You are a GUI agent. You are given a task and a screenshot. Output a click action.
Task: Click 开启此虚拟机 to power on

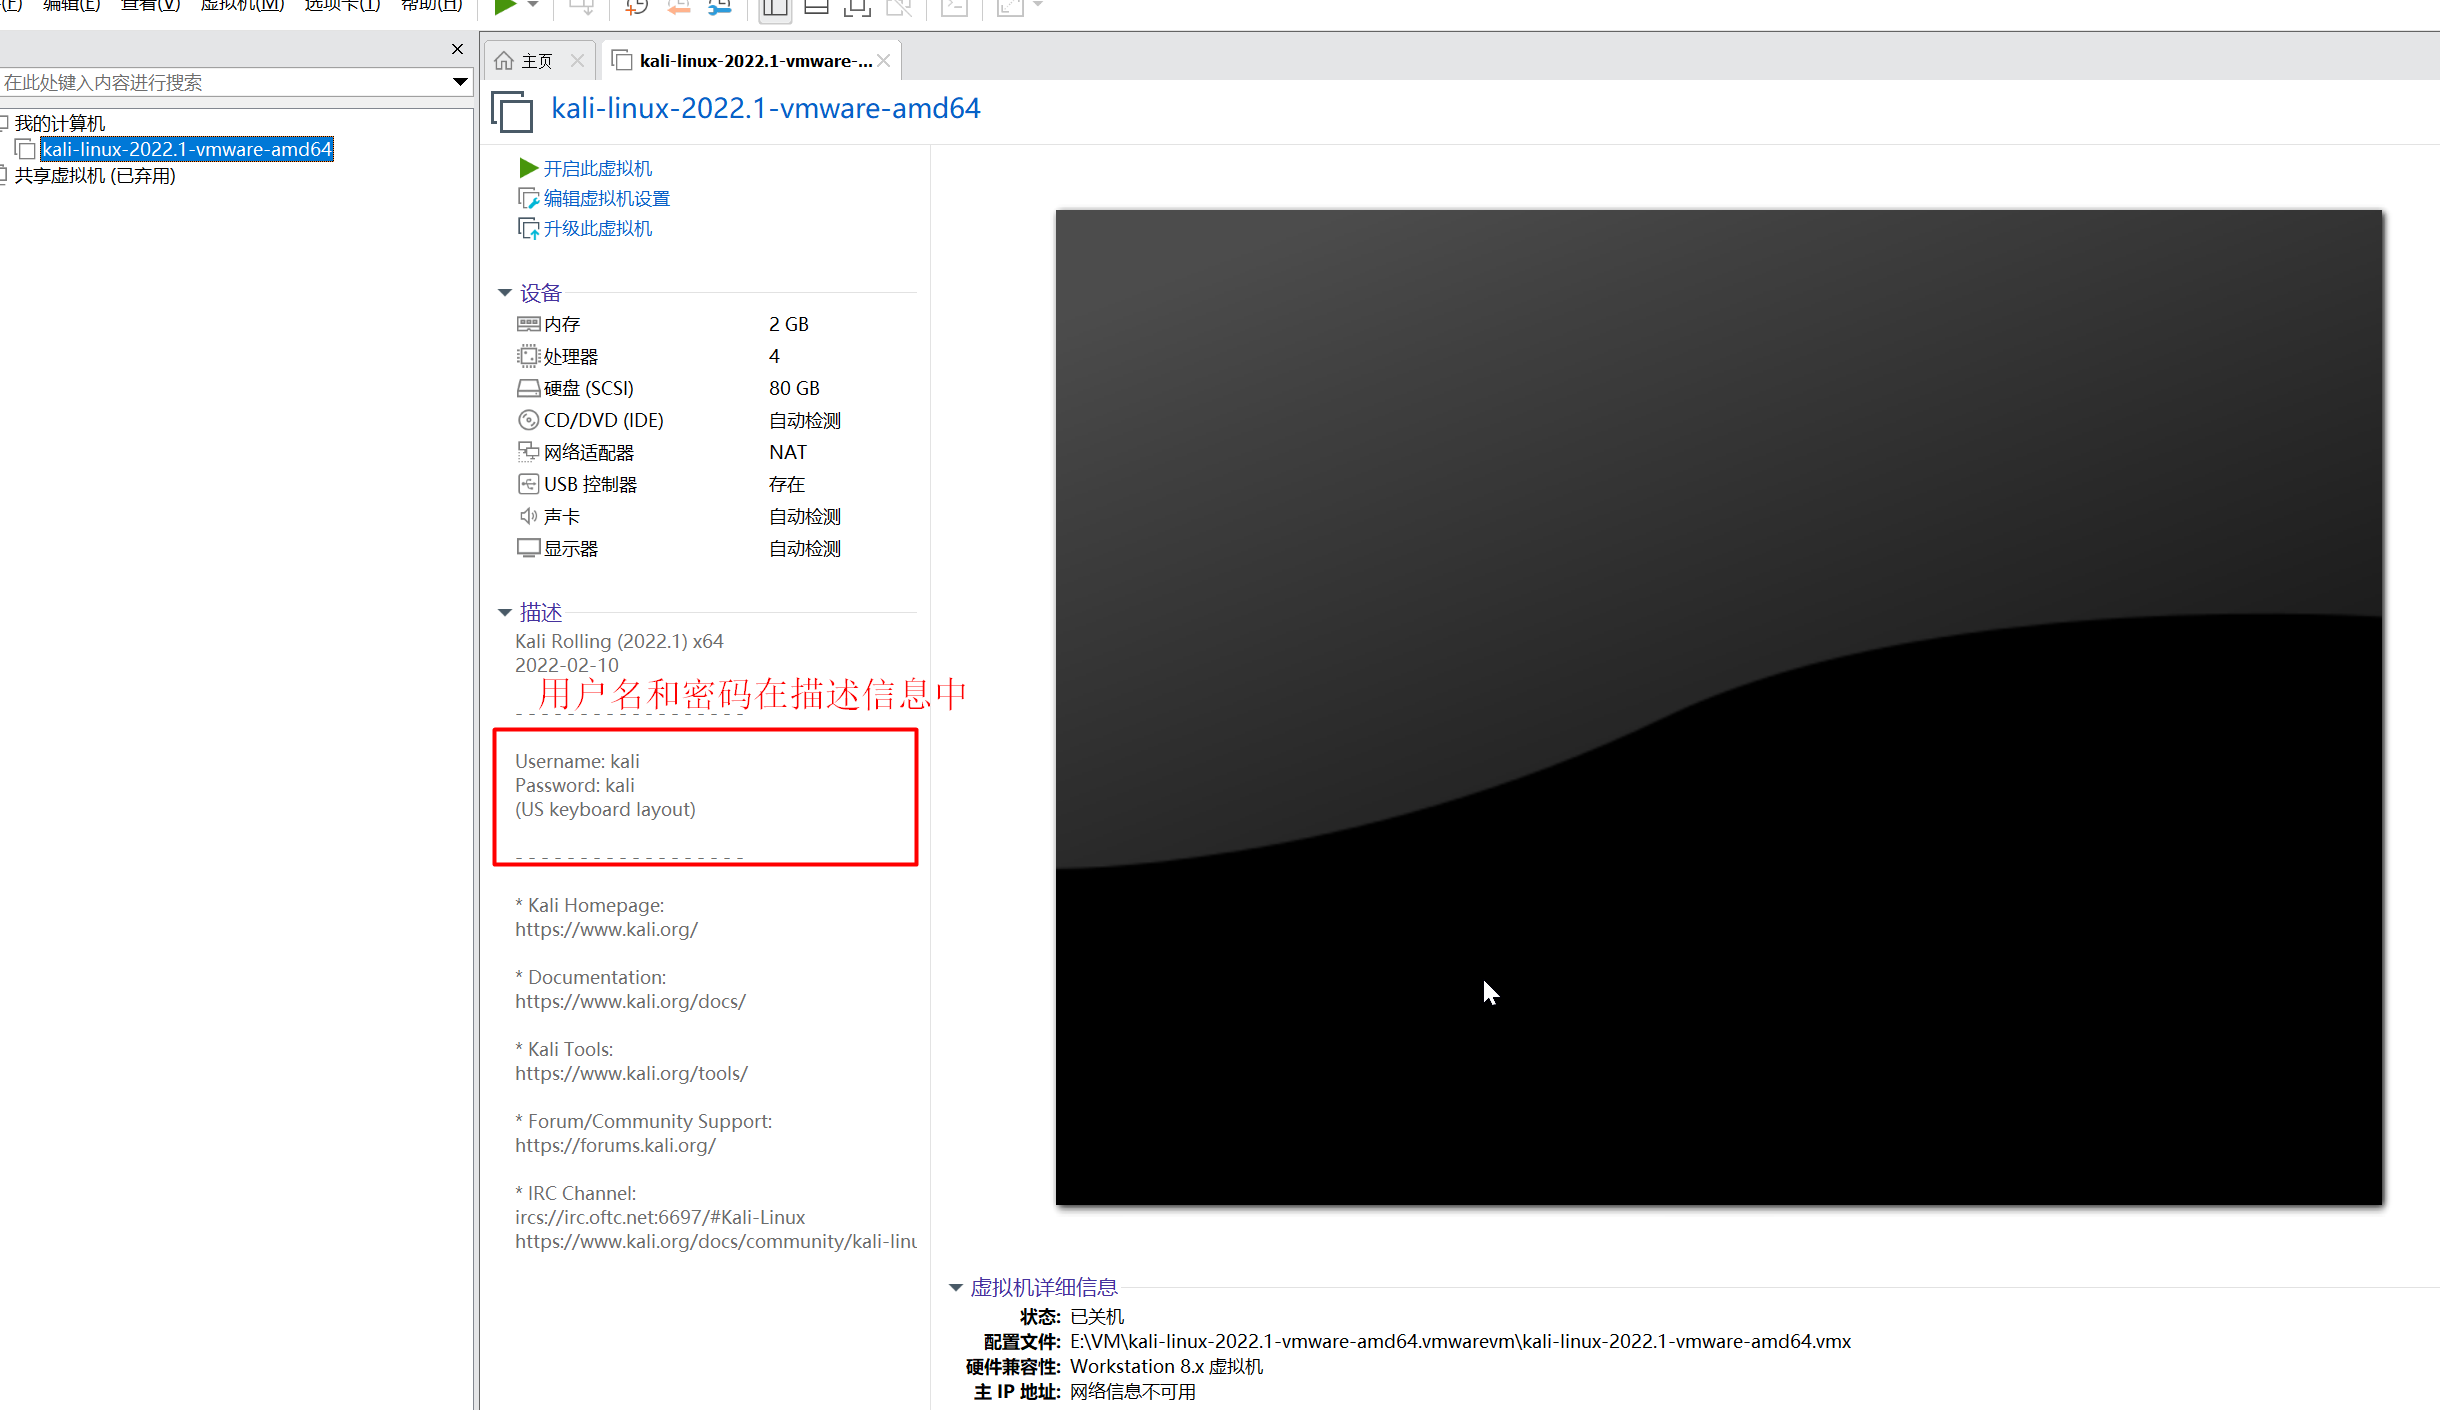pyautogui.click(x=597, y=168)
